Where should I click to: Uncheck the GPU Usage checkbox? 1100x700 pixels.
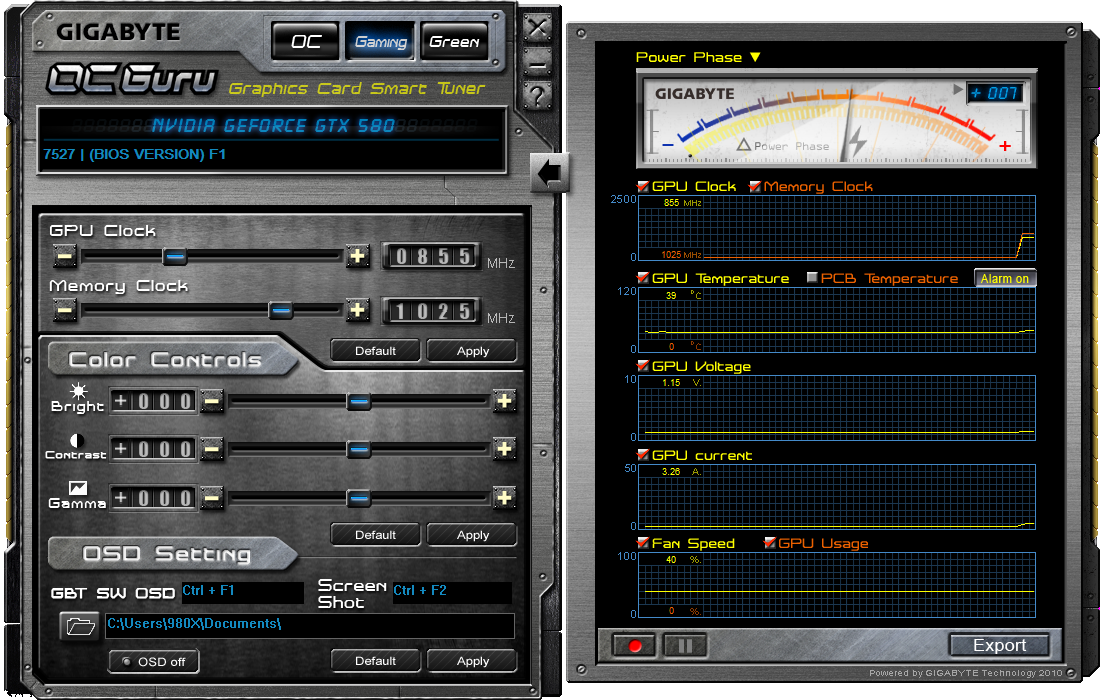(770, 543)
